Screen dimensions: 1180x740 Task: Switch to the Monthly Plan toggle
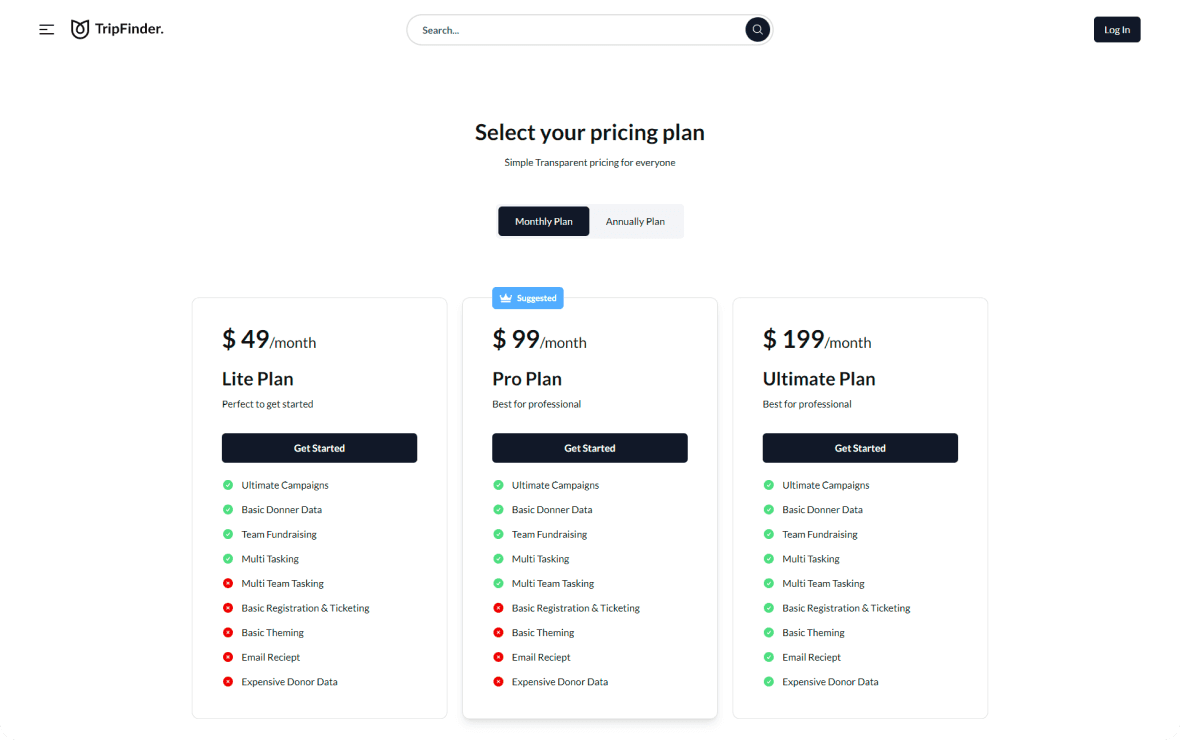[543, 221]
